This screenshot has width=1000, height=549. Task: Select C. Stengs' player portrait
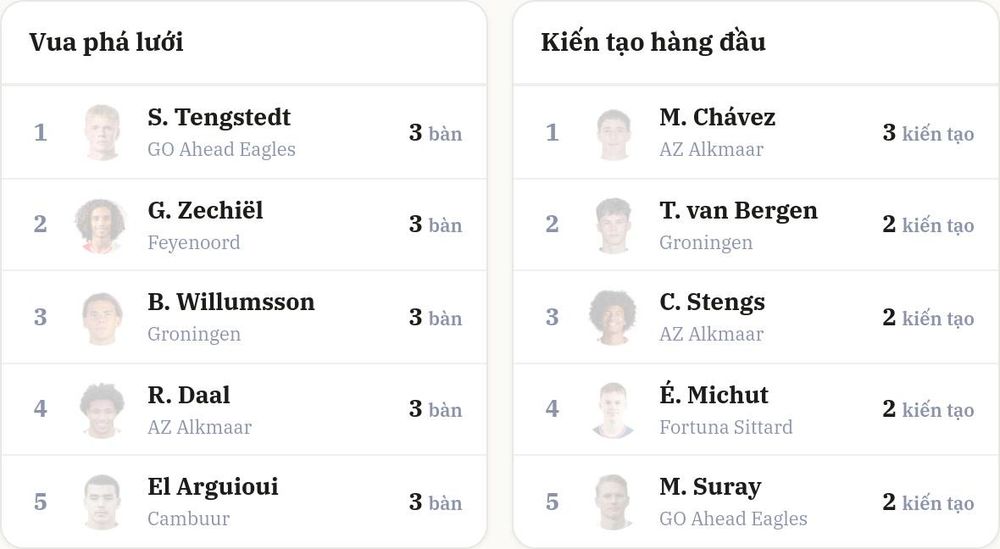614,318
